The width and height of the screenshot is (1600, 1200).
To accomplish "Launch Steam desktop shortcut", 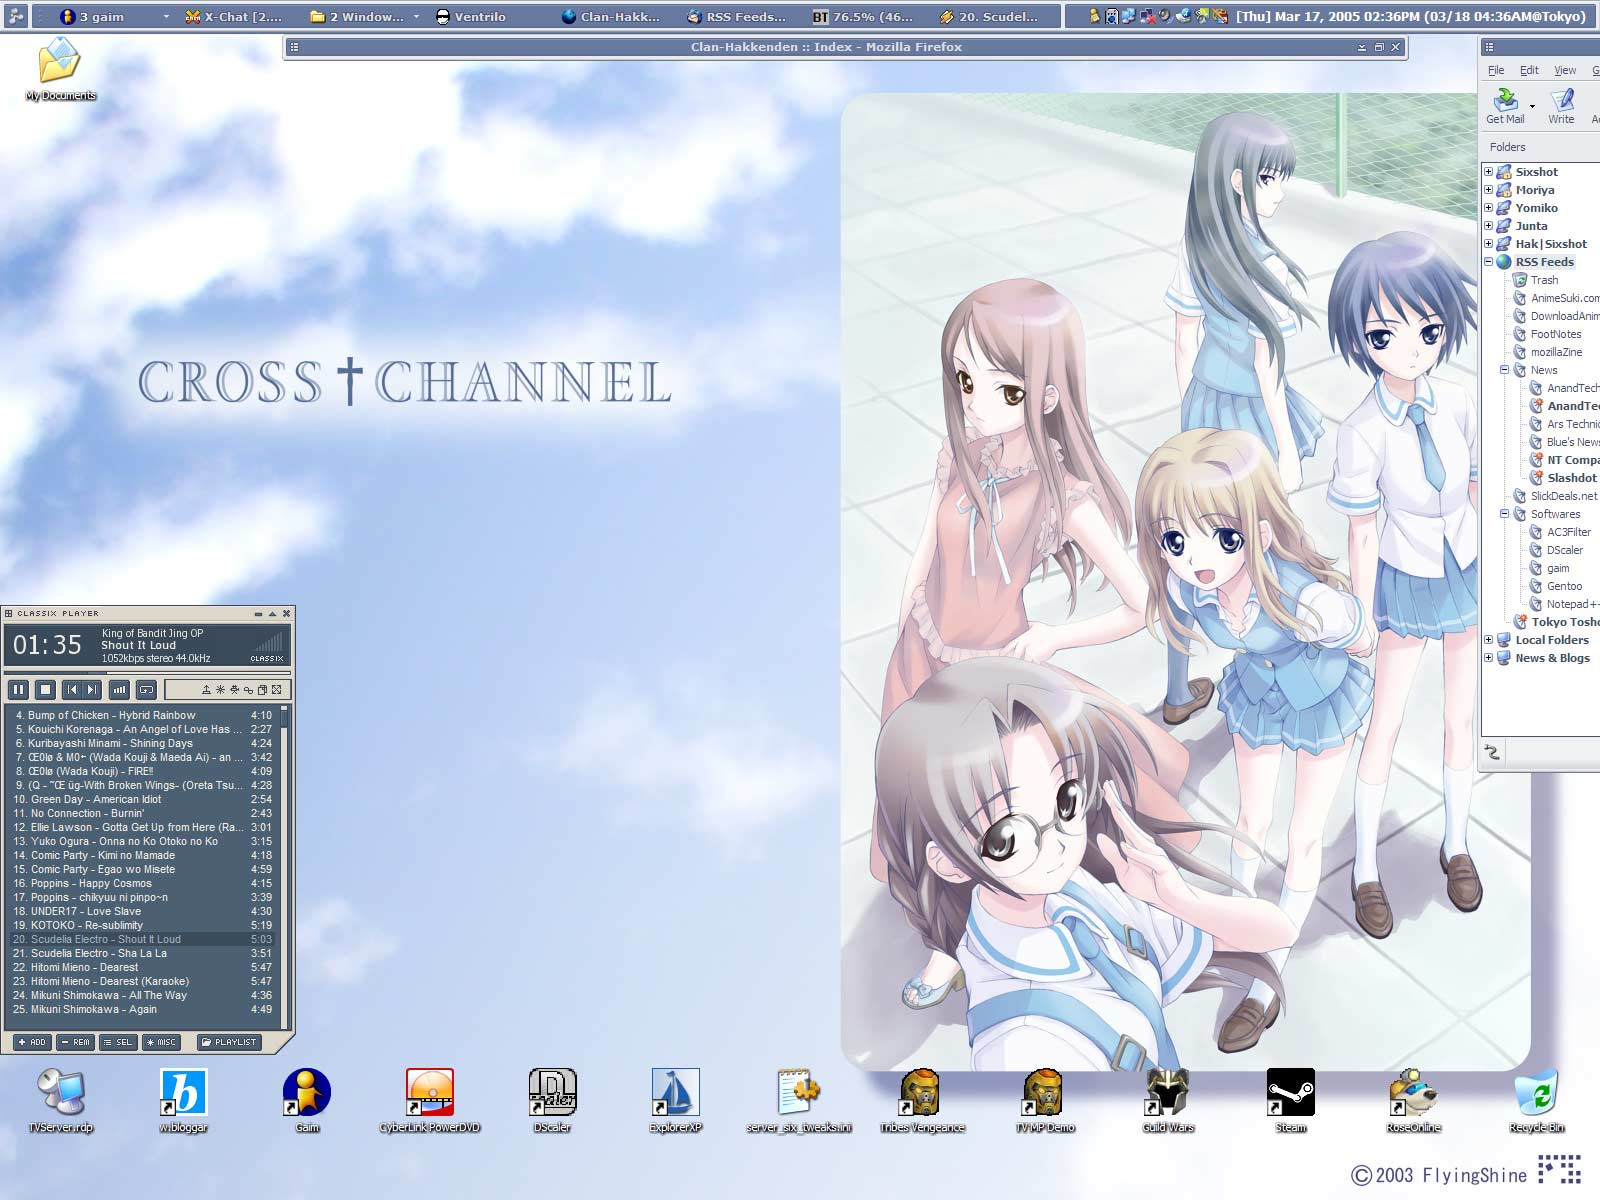I will tap(1291, 1101).
